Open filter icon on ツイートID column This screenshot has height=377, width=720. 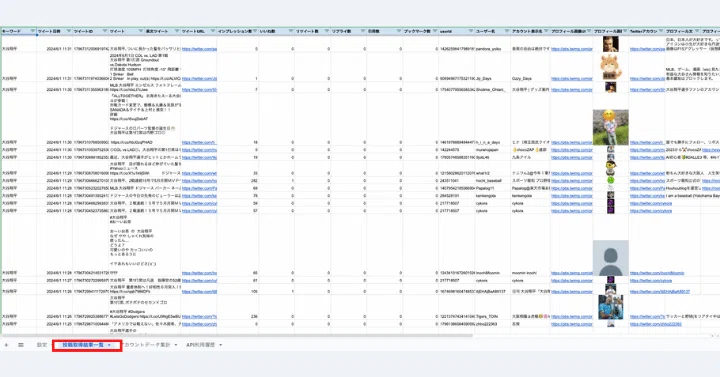pyautogui.click(x=105, y=31)
